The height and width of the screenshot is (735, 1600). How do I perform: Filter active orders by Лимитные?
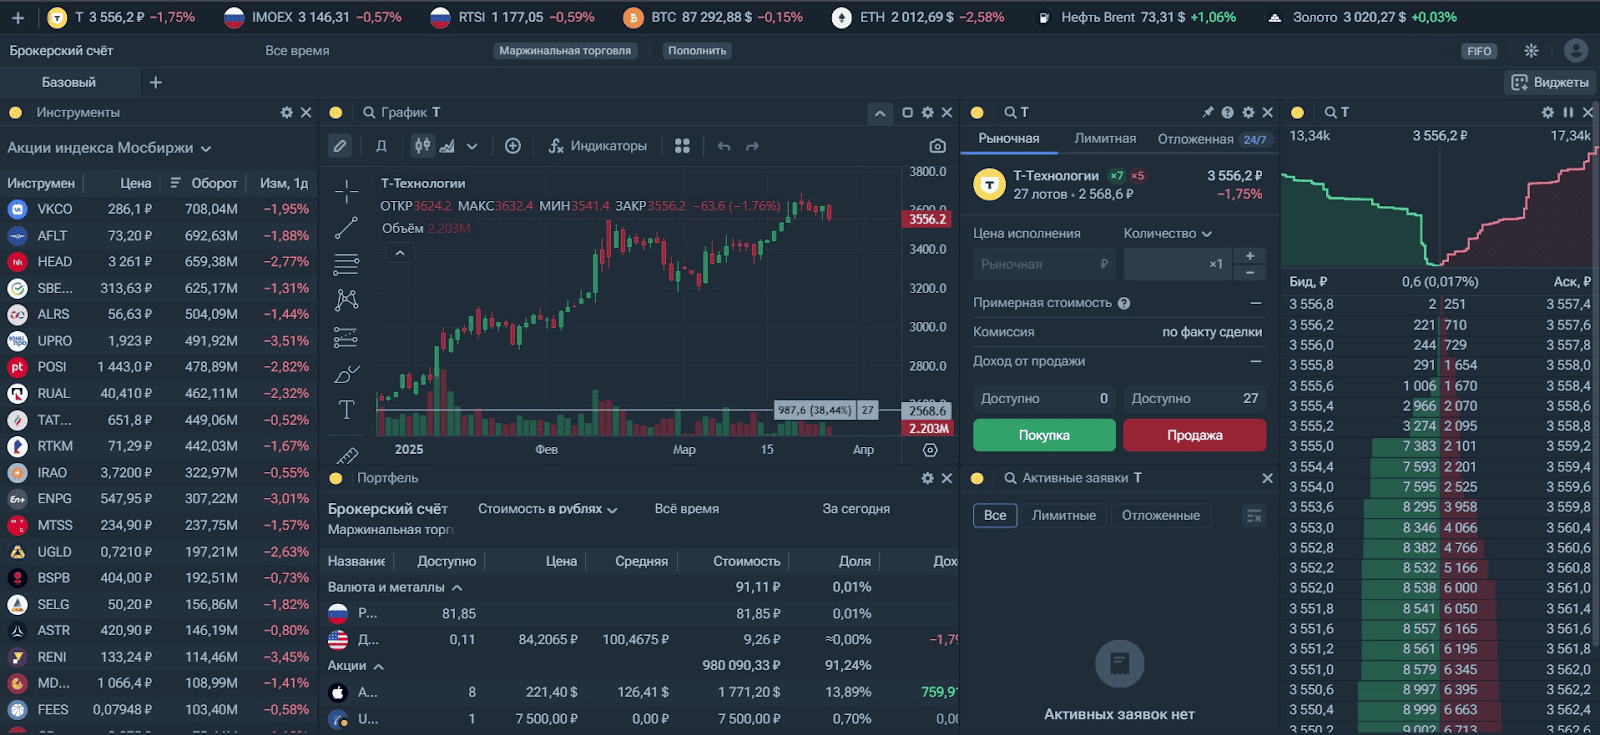pyautogui.click(x=1064, y=516)
